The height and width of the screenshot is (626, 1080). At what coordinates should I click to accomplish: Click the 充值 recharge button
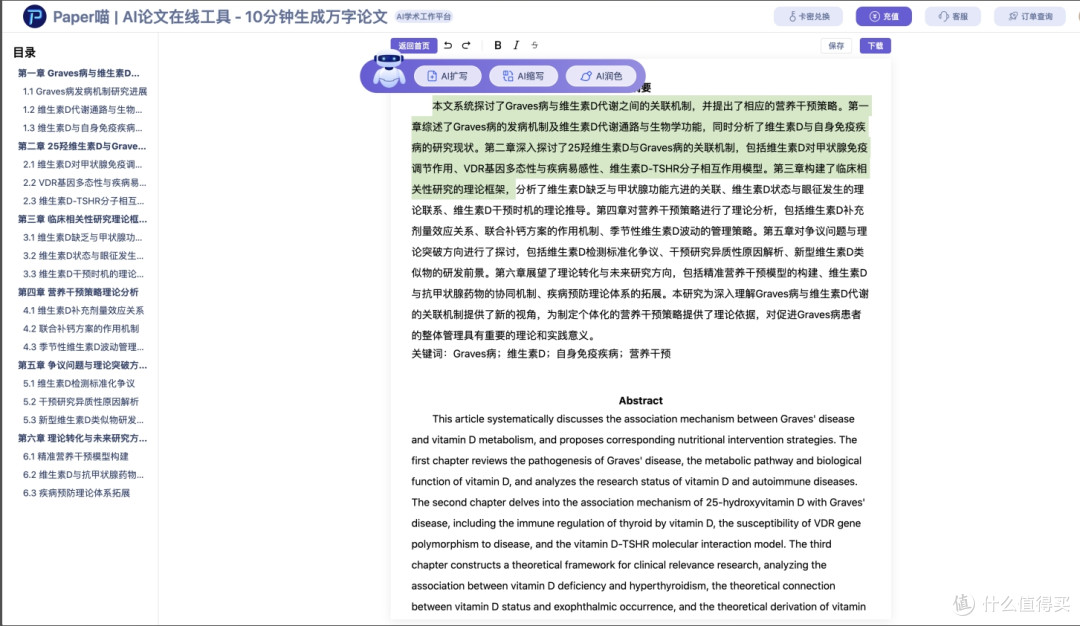pos(884,17)
